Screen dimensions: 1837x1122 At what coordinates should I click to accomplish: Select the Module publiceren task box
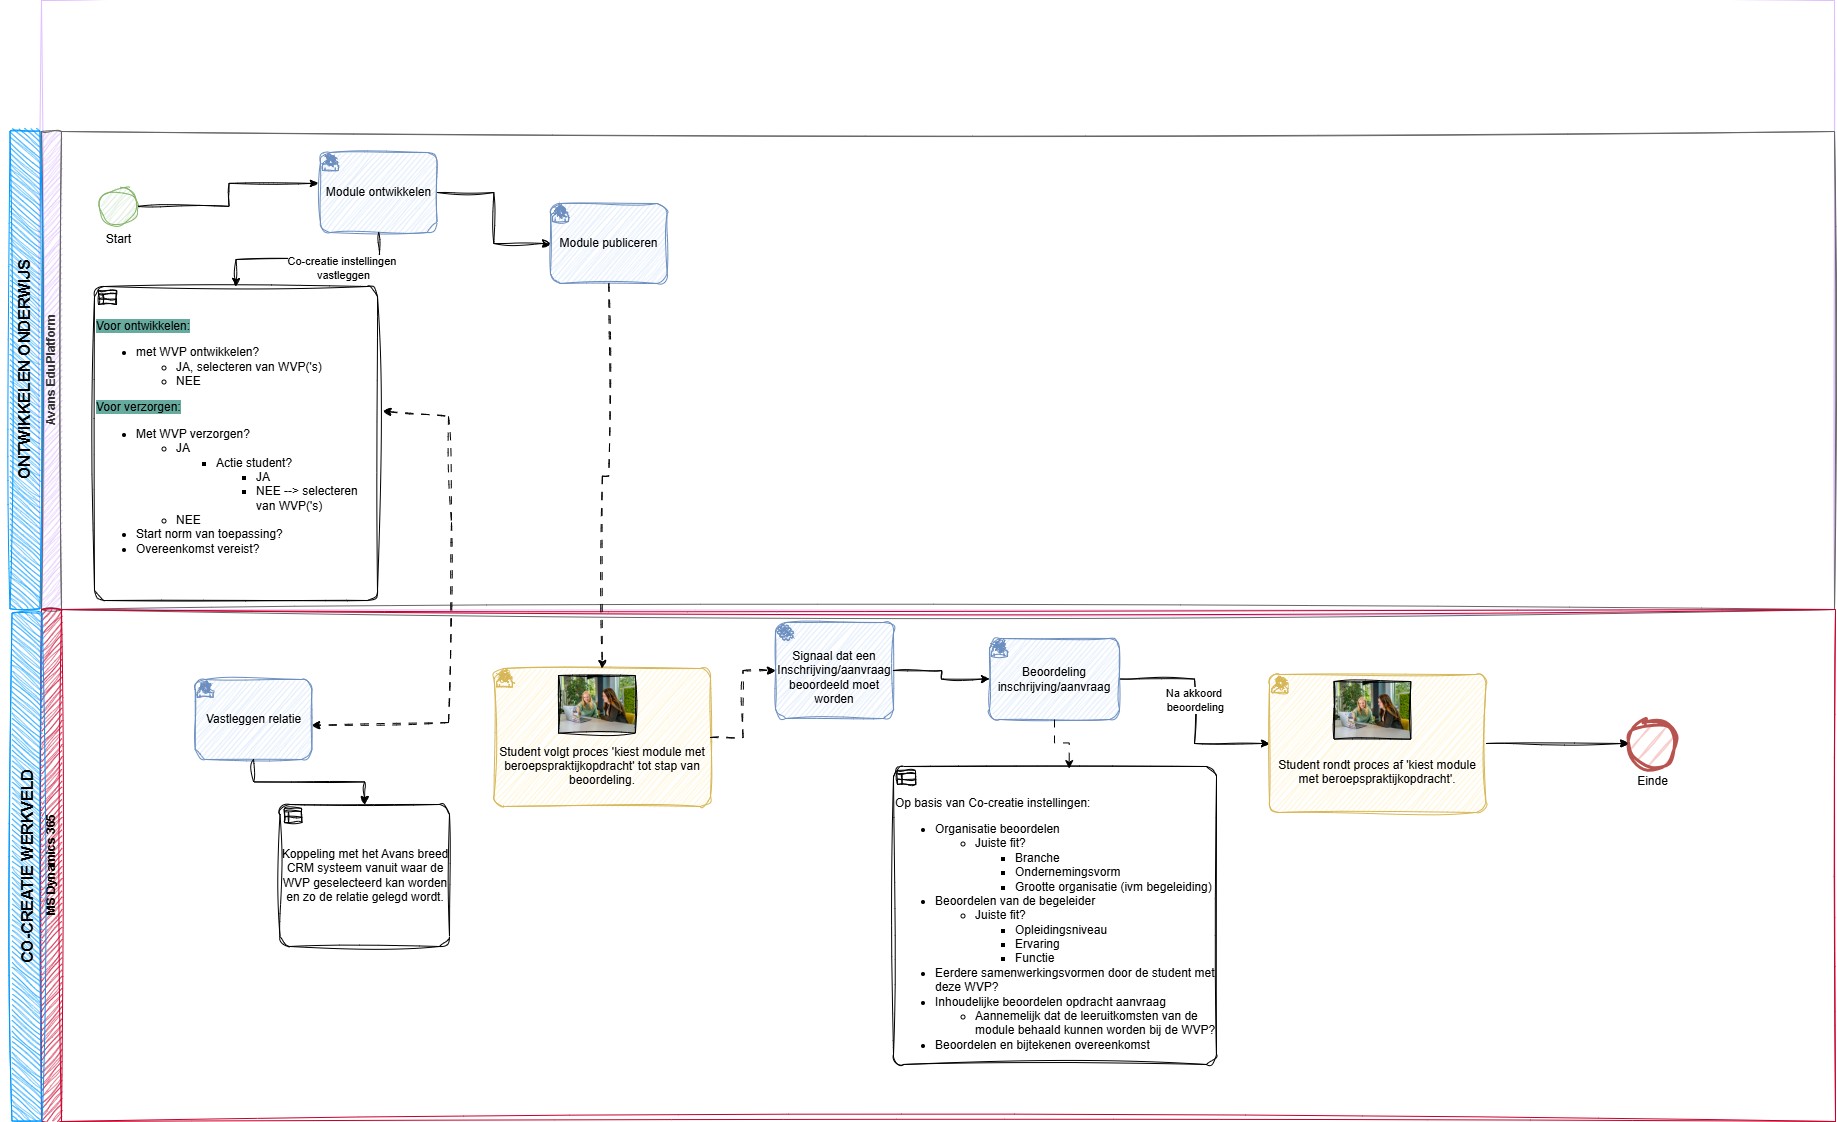[608, 243]
